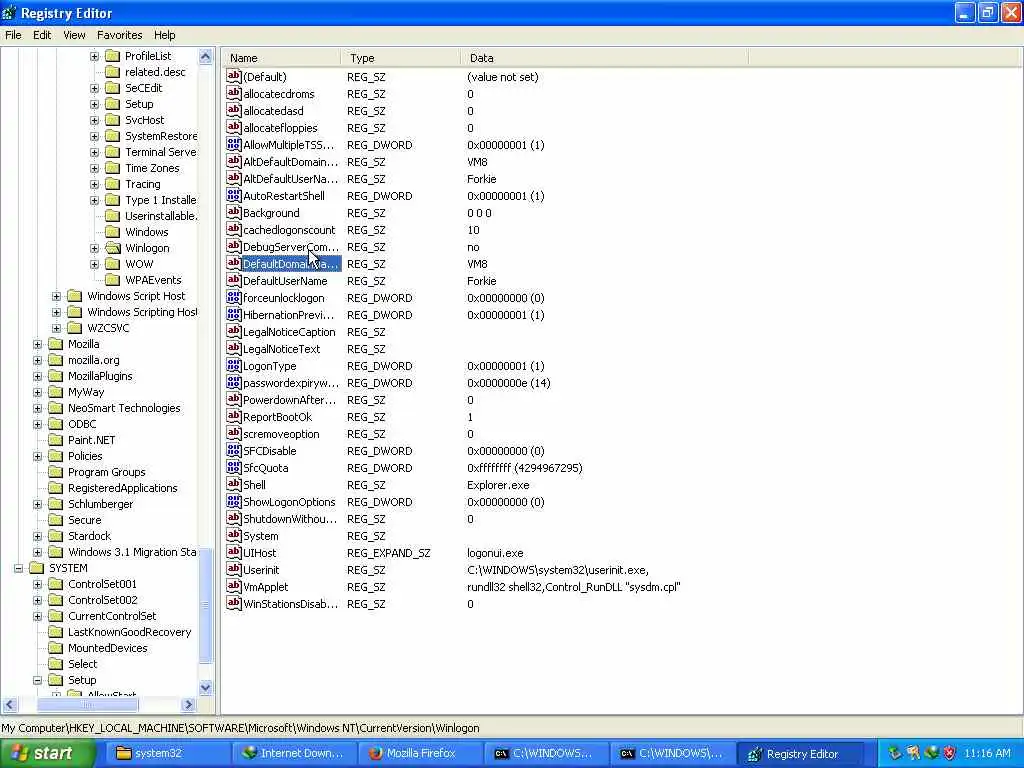
Task: Expand the ProfileList key
Action: pyautogui.click(x=95, y=56)
